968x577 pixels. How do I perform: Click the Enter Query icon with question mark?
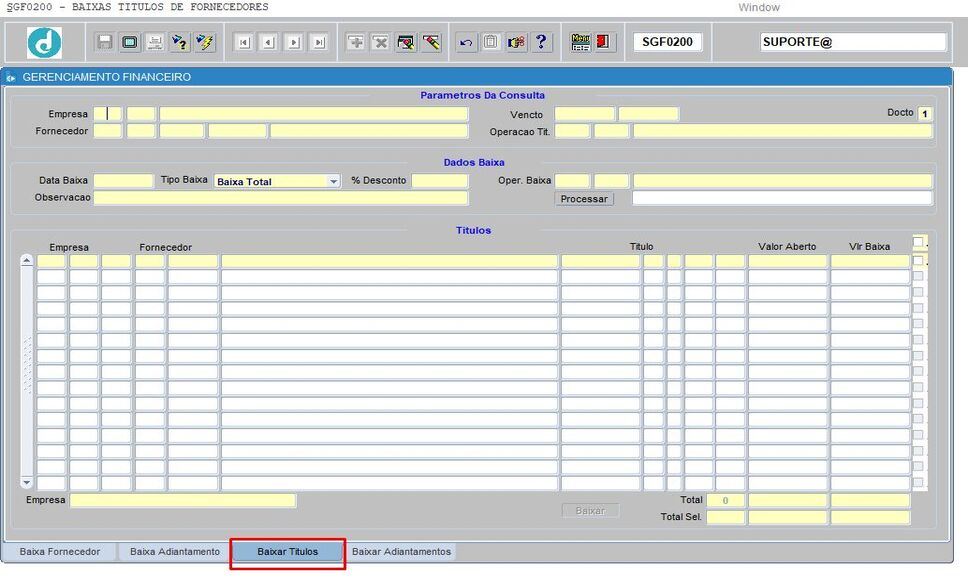pos(180,42)
